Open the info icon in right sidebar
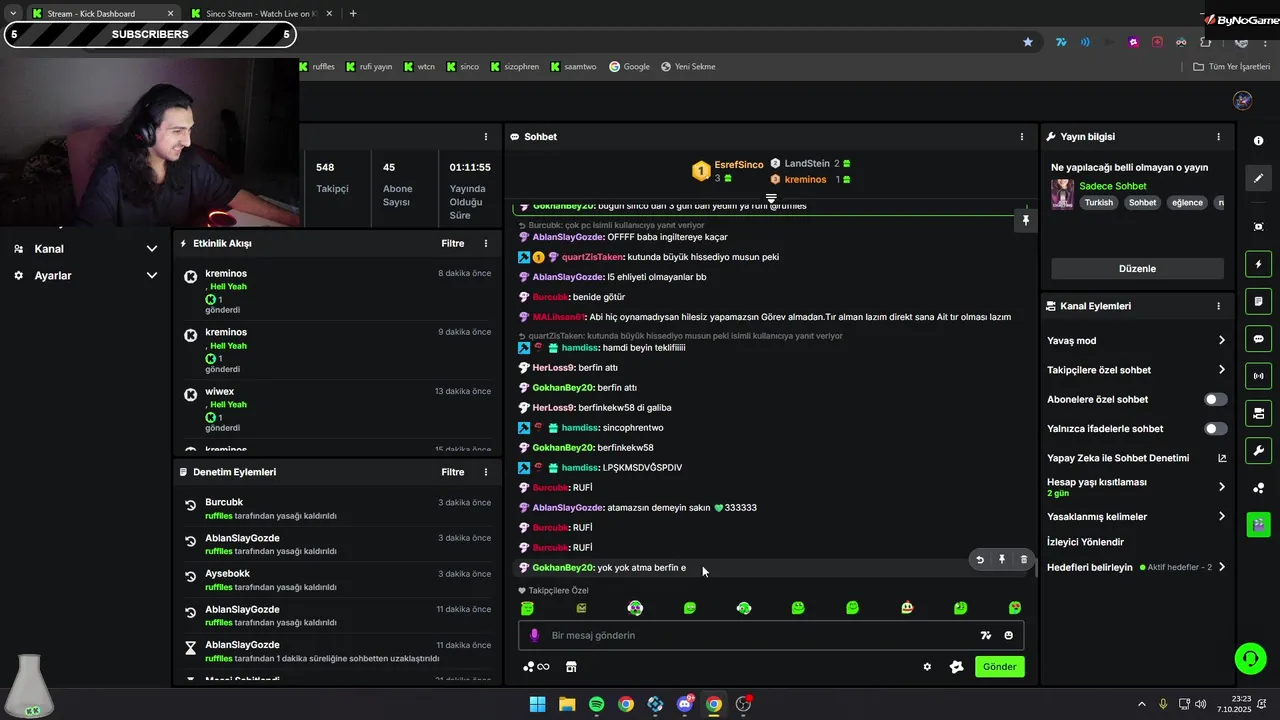 point(1258,141)
